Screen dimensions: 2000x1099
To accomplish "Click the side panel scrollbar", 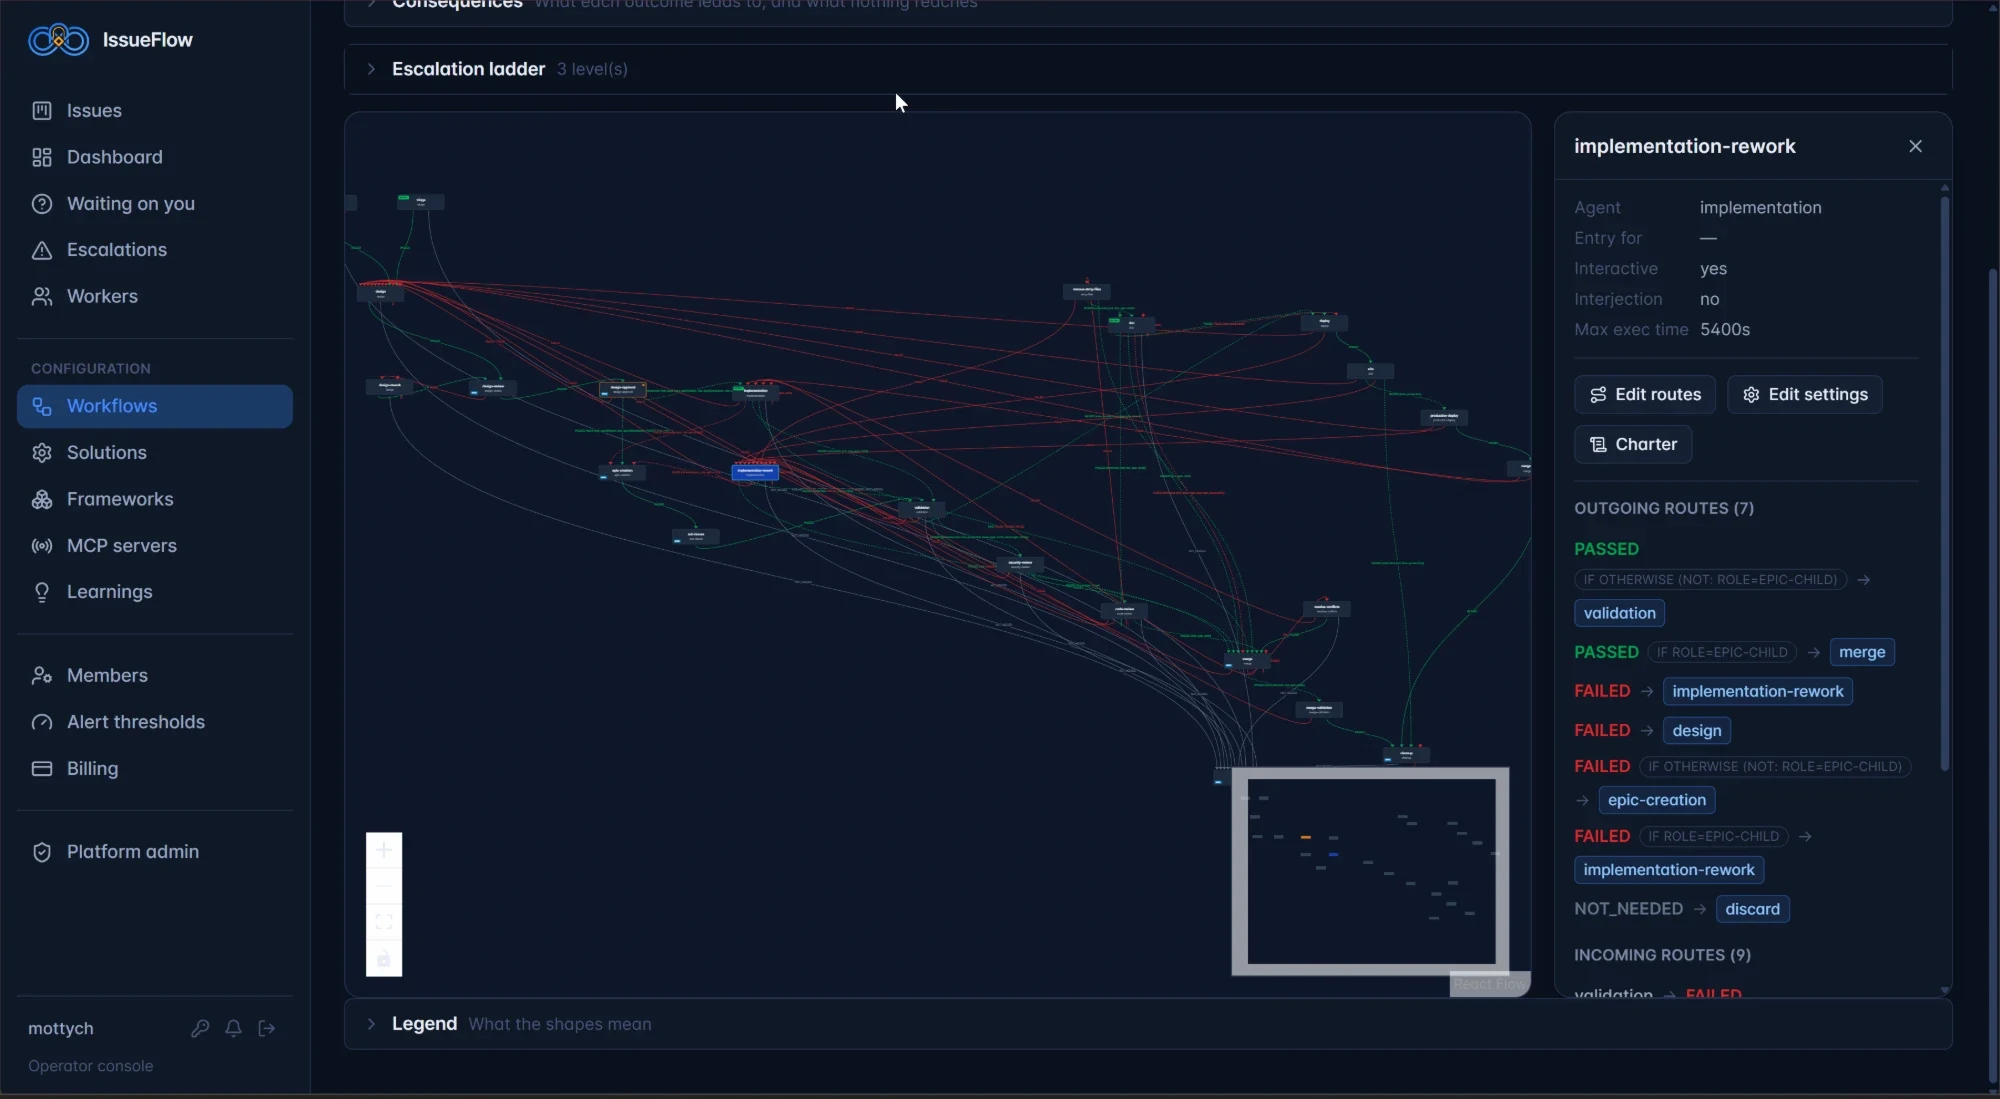I will (1944, 484).
